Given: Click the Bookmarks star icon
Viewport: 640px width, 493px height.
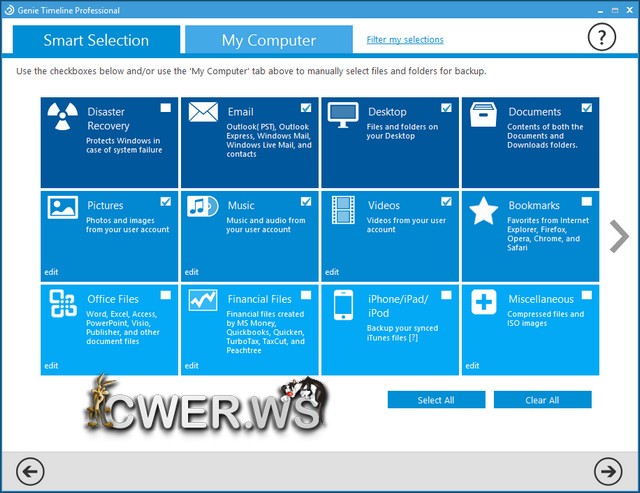Looking at the screenshot, I should pyautogui.click(x=484, y=210).
